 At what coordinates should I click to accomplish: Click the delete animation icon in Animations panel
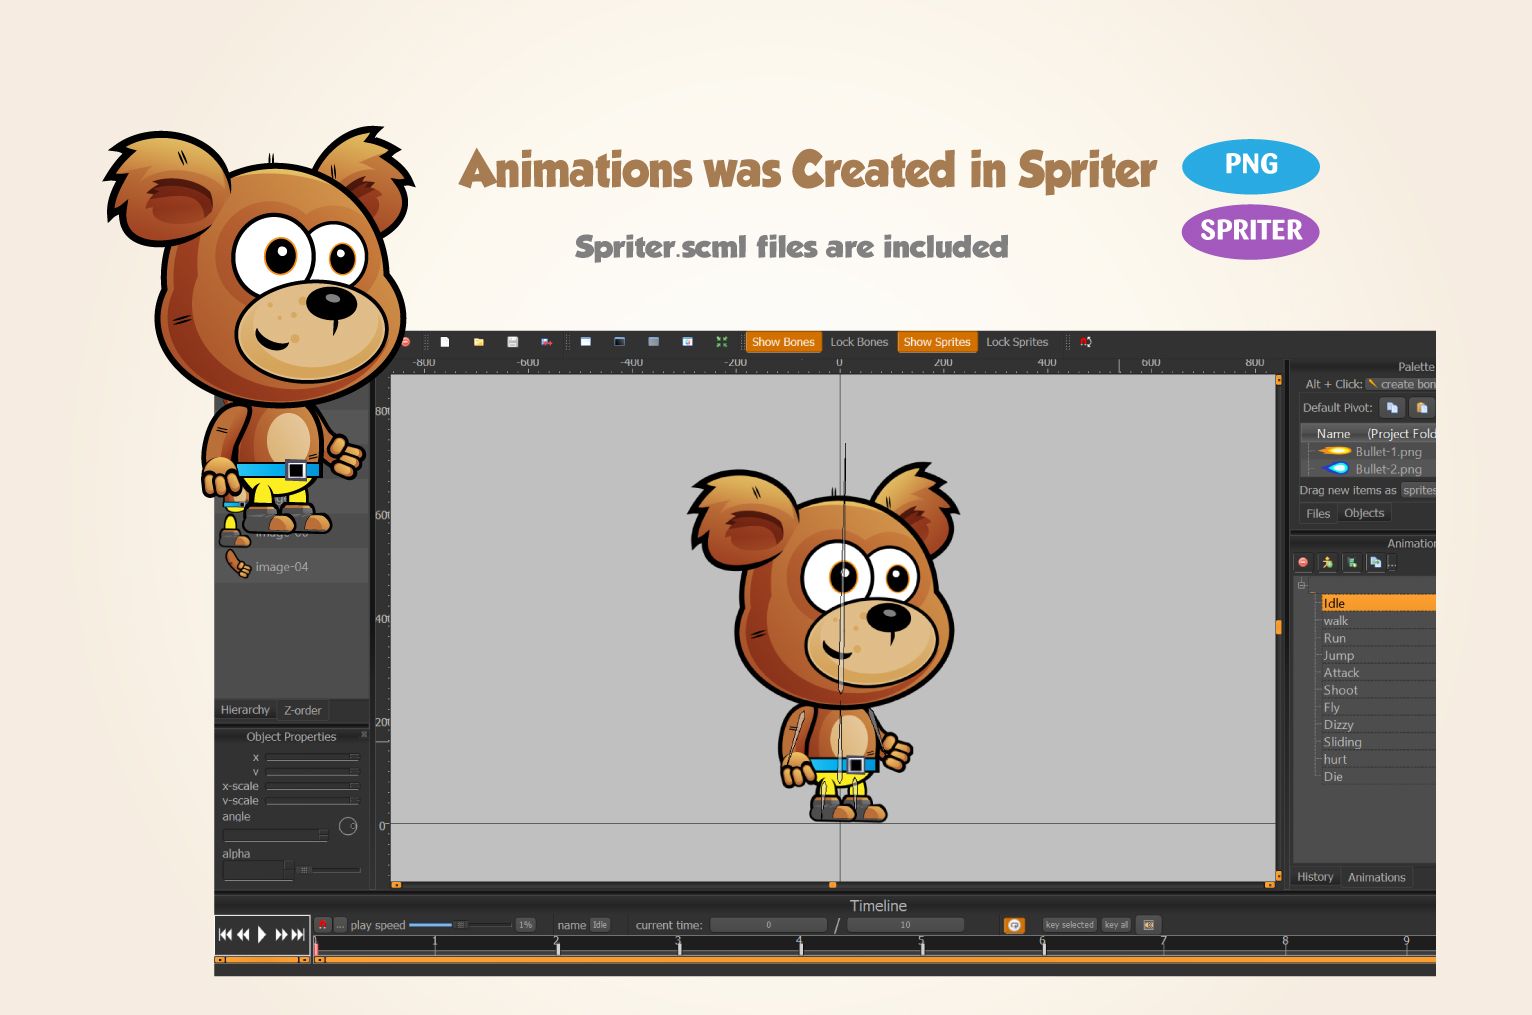coord(1303,562)
